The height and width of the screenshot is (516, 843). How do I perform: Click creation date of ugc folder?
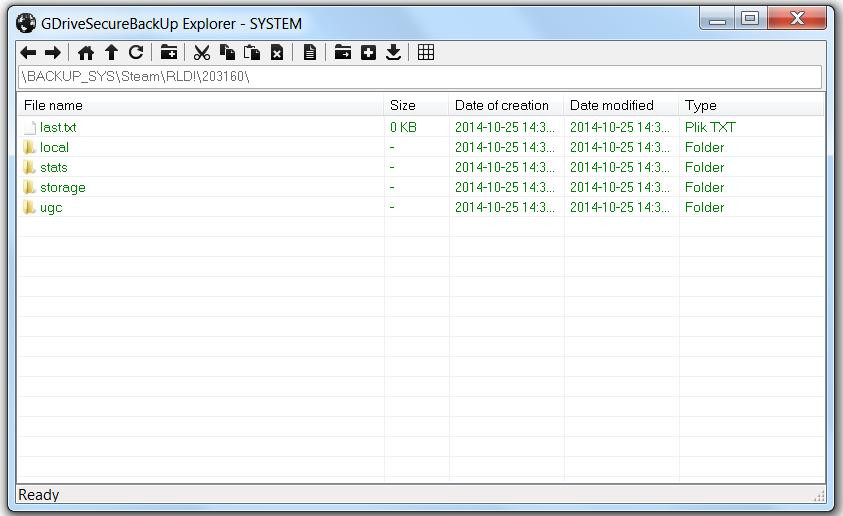click(504, 207)
